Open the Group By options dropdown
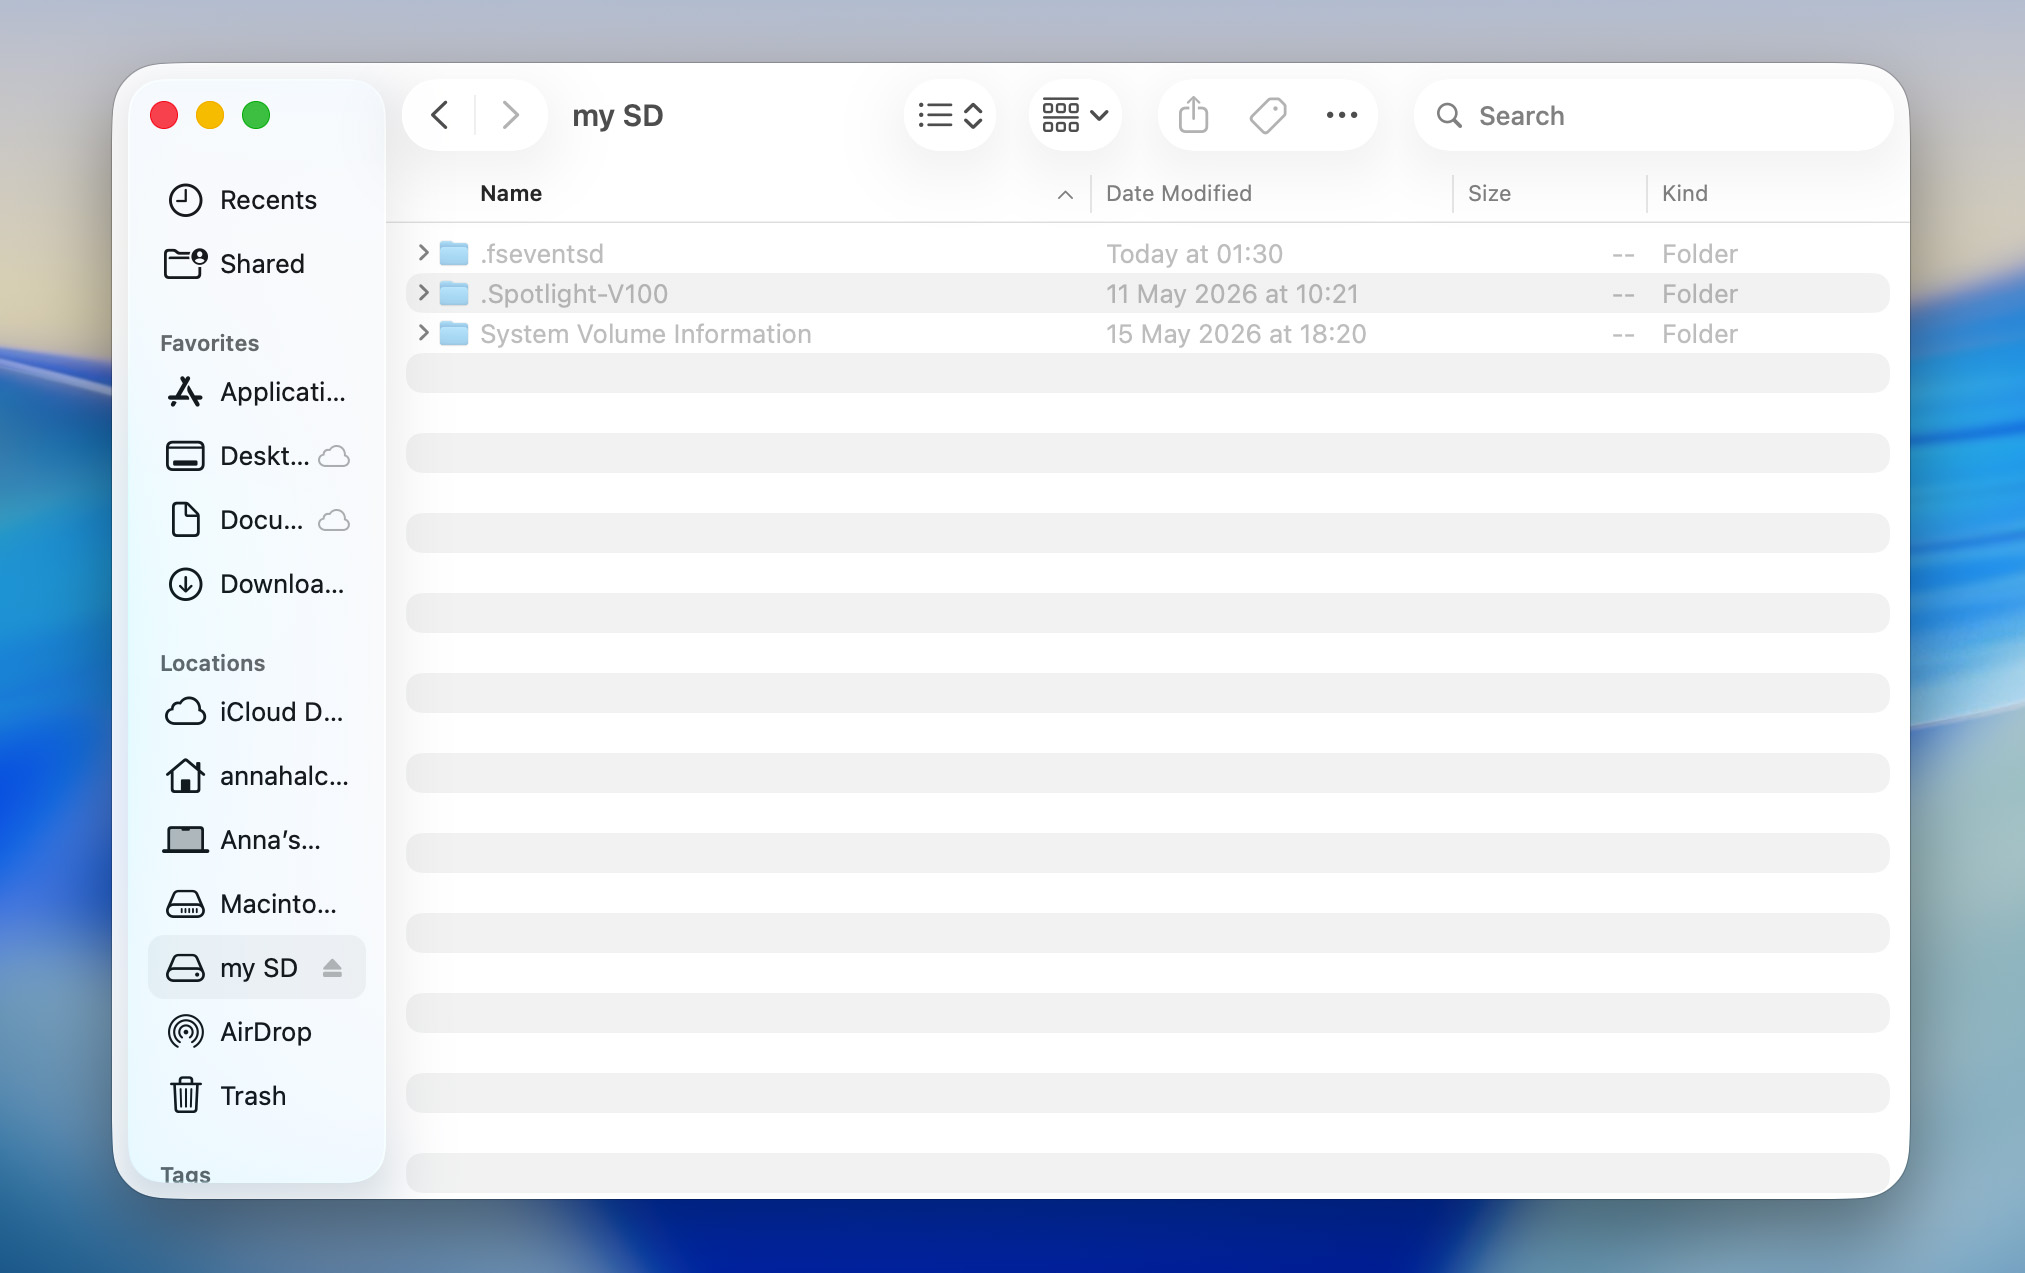Screen dimensions: 2025x1273 tap(1075, 115)
